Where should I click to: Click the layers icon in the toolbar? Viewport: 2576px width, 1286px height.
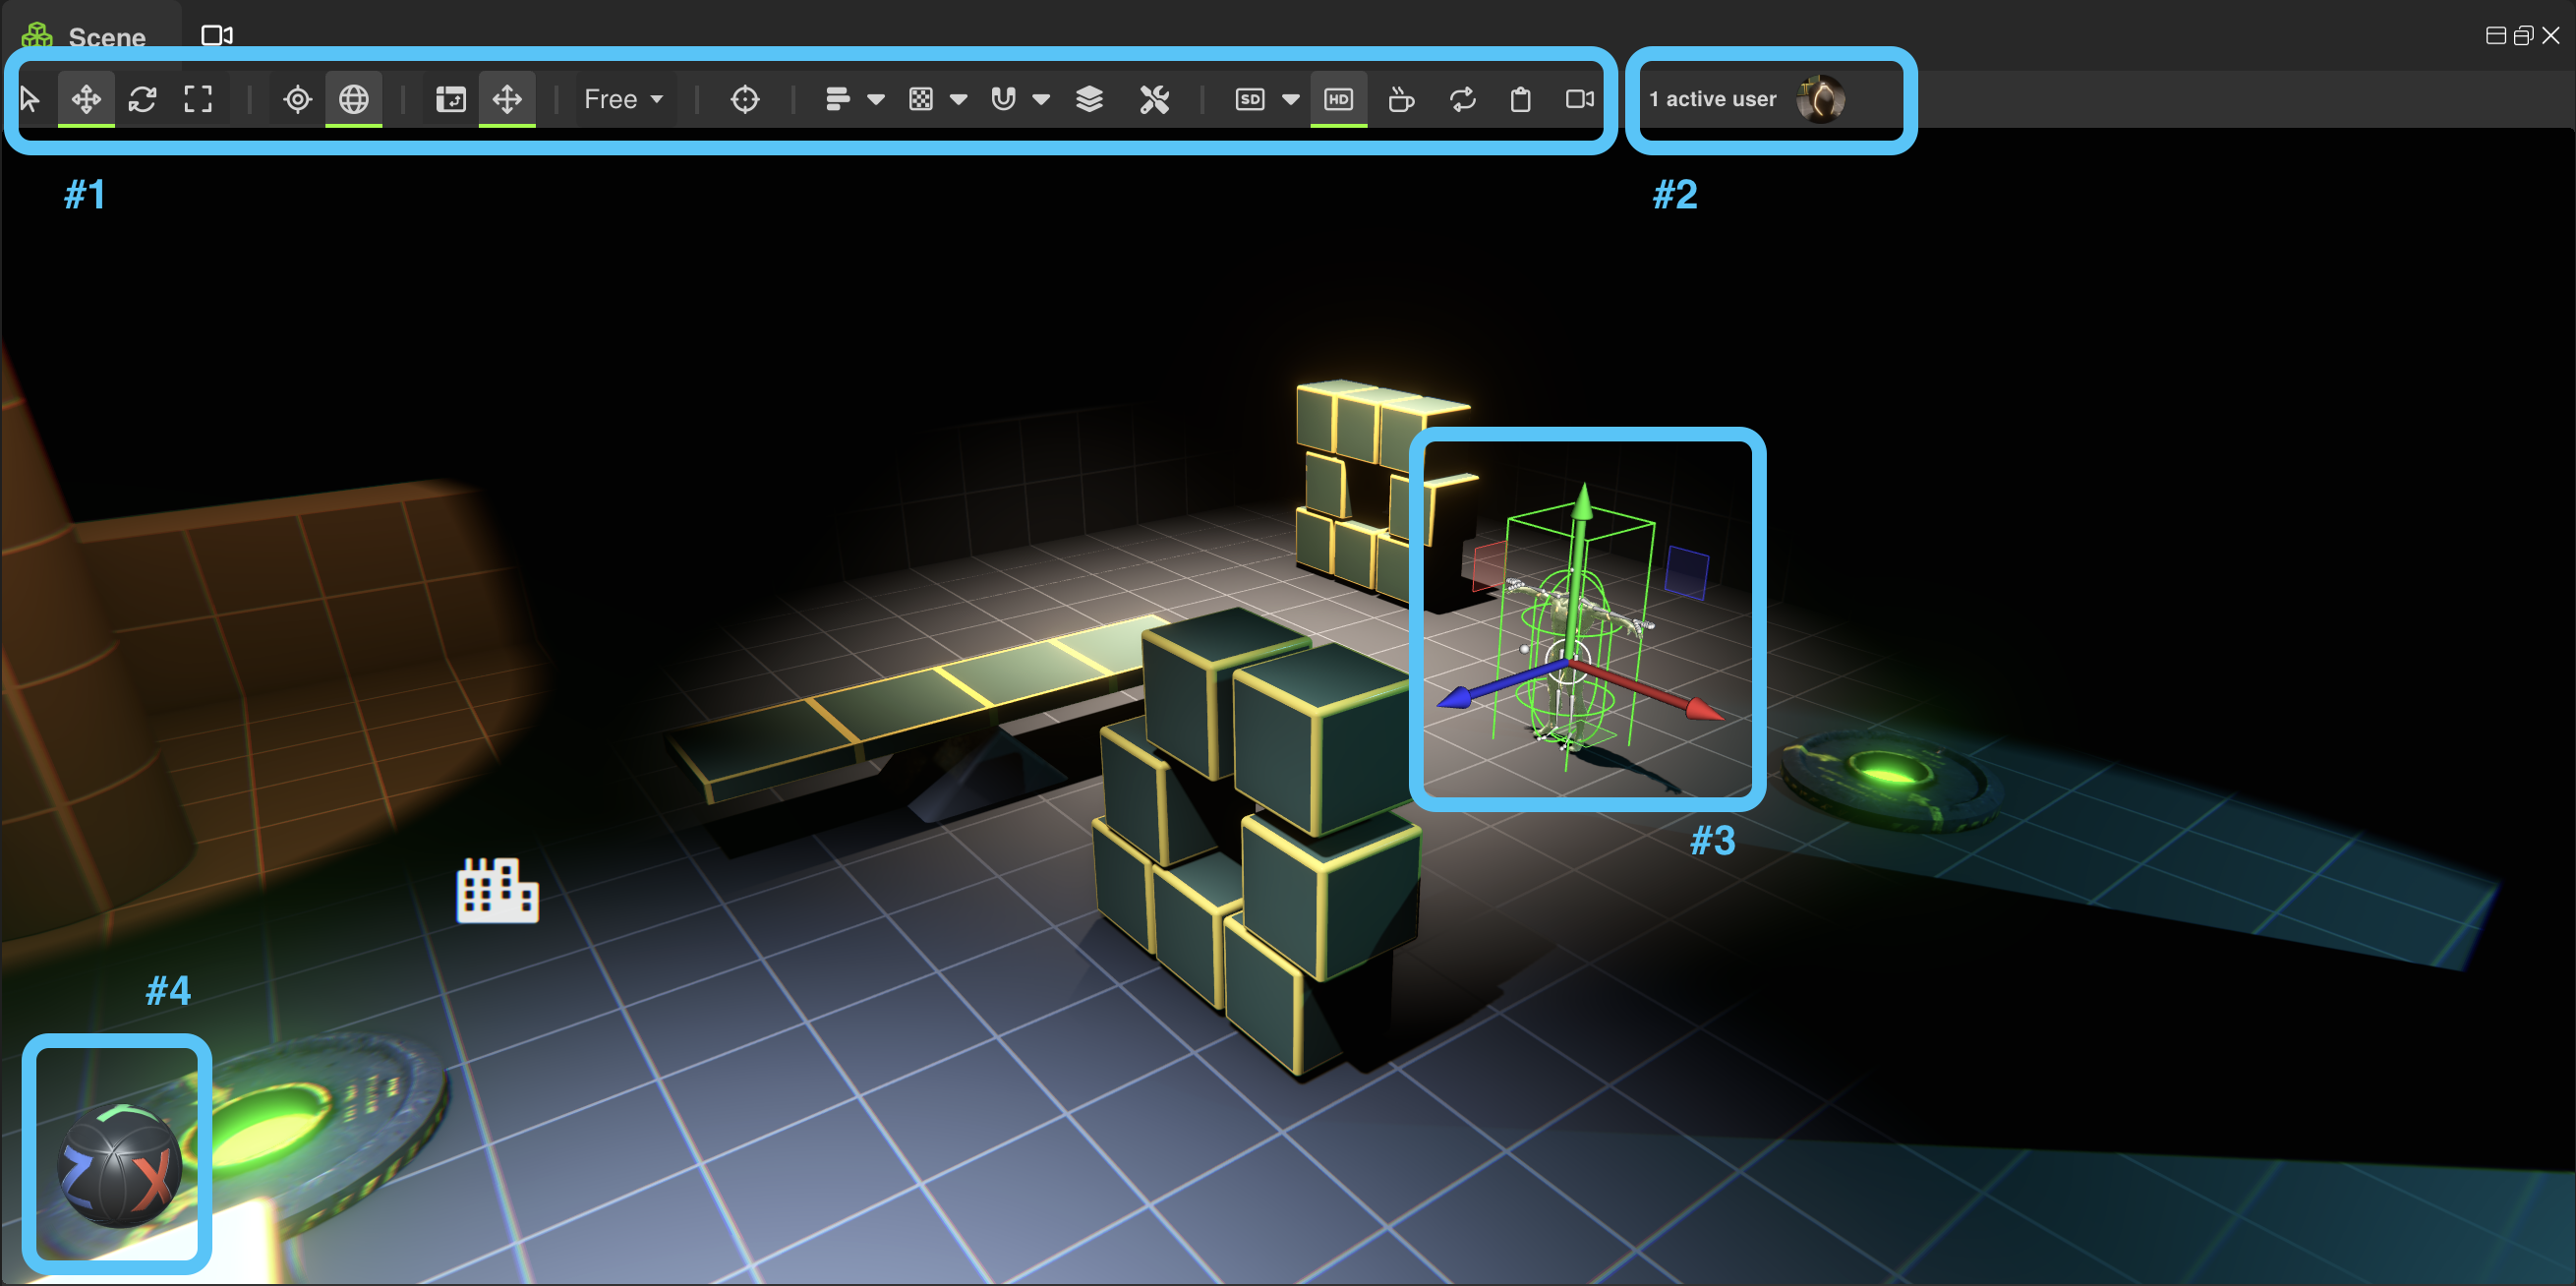click(1090, 98)
